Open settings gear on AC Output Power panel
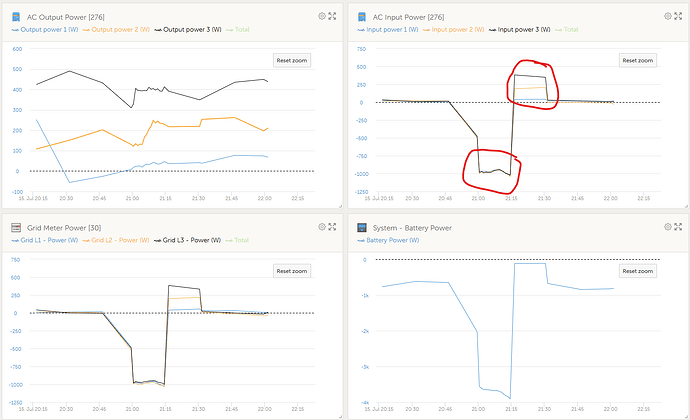This screenshot has height=420, width=690. tap(322, 16)
